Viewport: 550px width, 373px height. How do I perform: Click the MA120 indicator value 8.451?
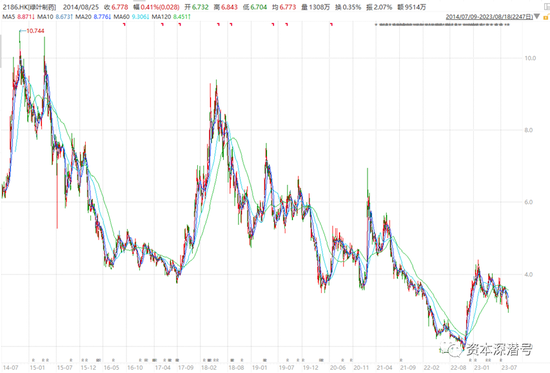182,16
